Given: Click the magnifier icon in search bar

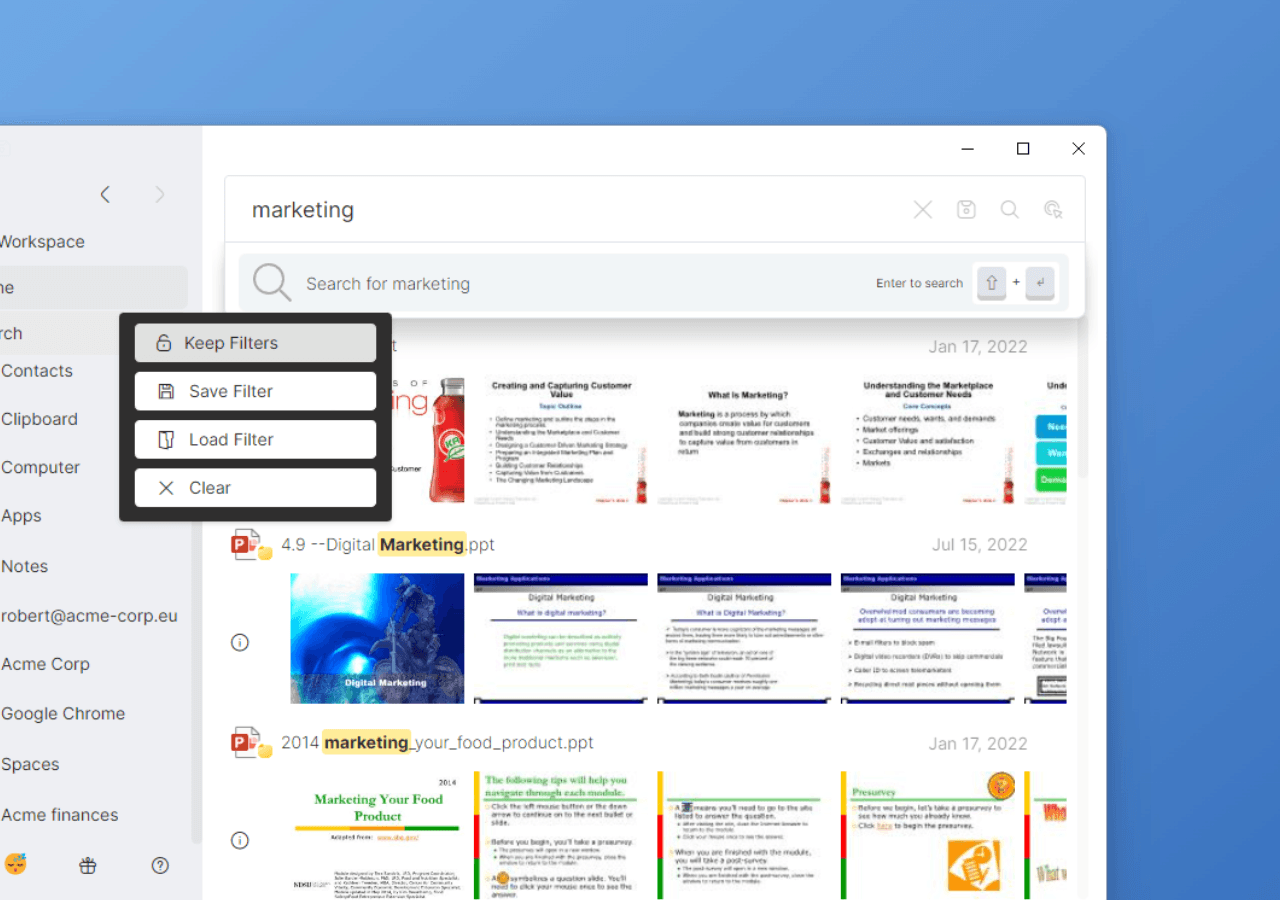Looking at the screenshot, I should coord(1010,210).
